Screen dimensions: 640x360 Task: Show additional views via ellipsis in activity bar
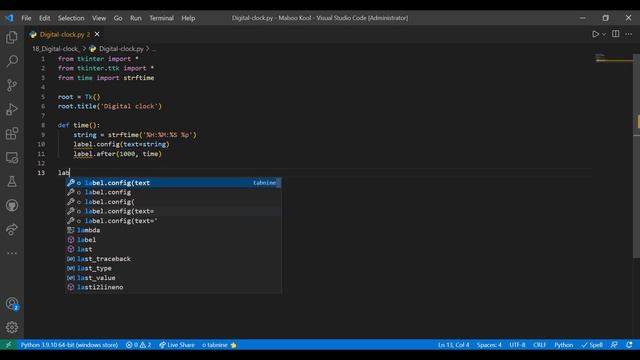click(12, 253)
